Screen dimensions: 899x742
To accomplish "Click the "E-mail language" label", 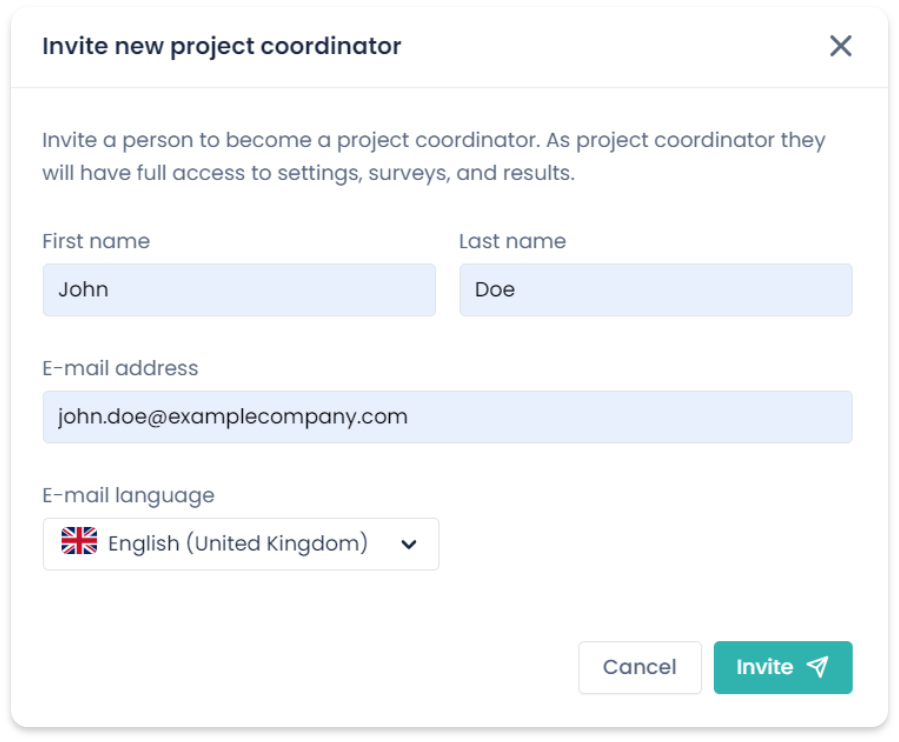I will [128, 495].
